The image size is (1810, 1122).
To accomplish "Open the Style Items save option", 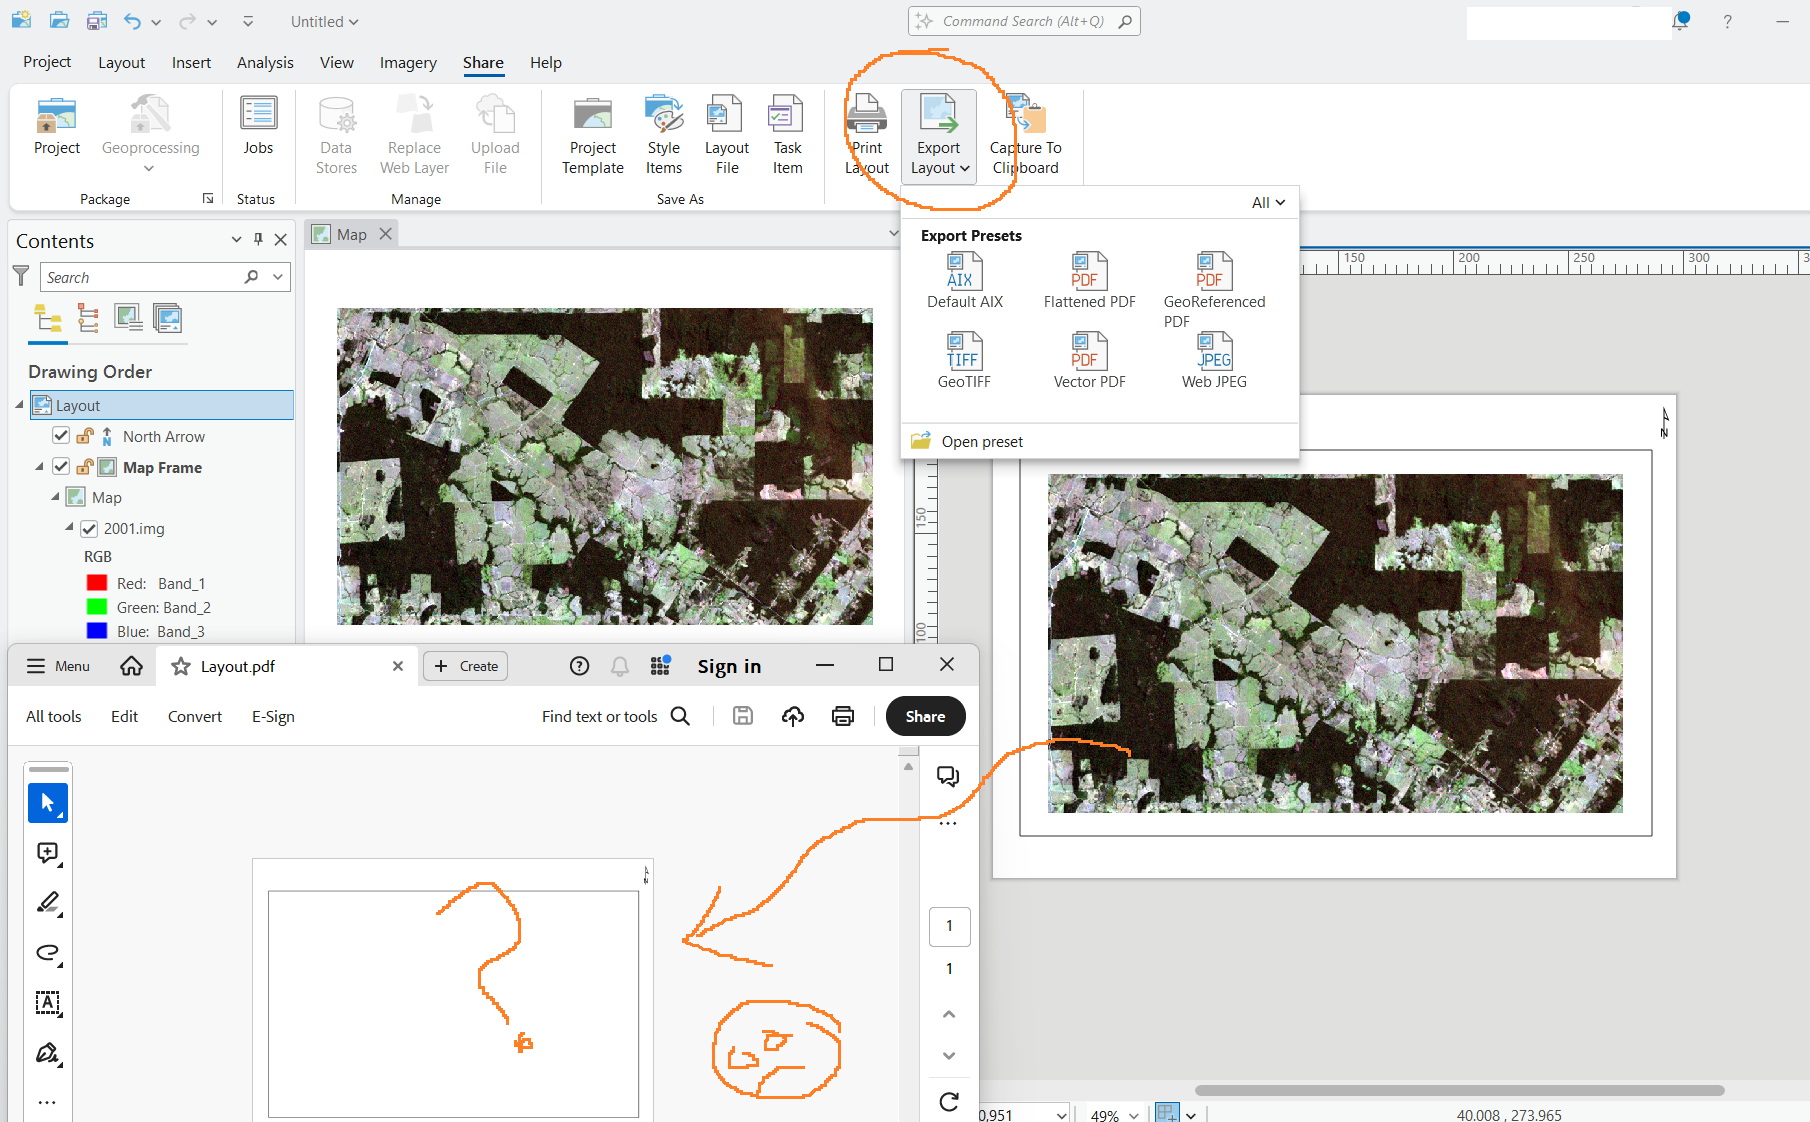I will click(x=663, y=135).
